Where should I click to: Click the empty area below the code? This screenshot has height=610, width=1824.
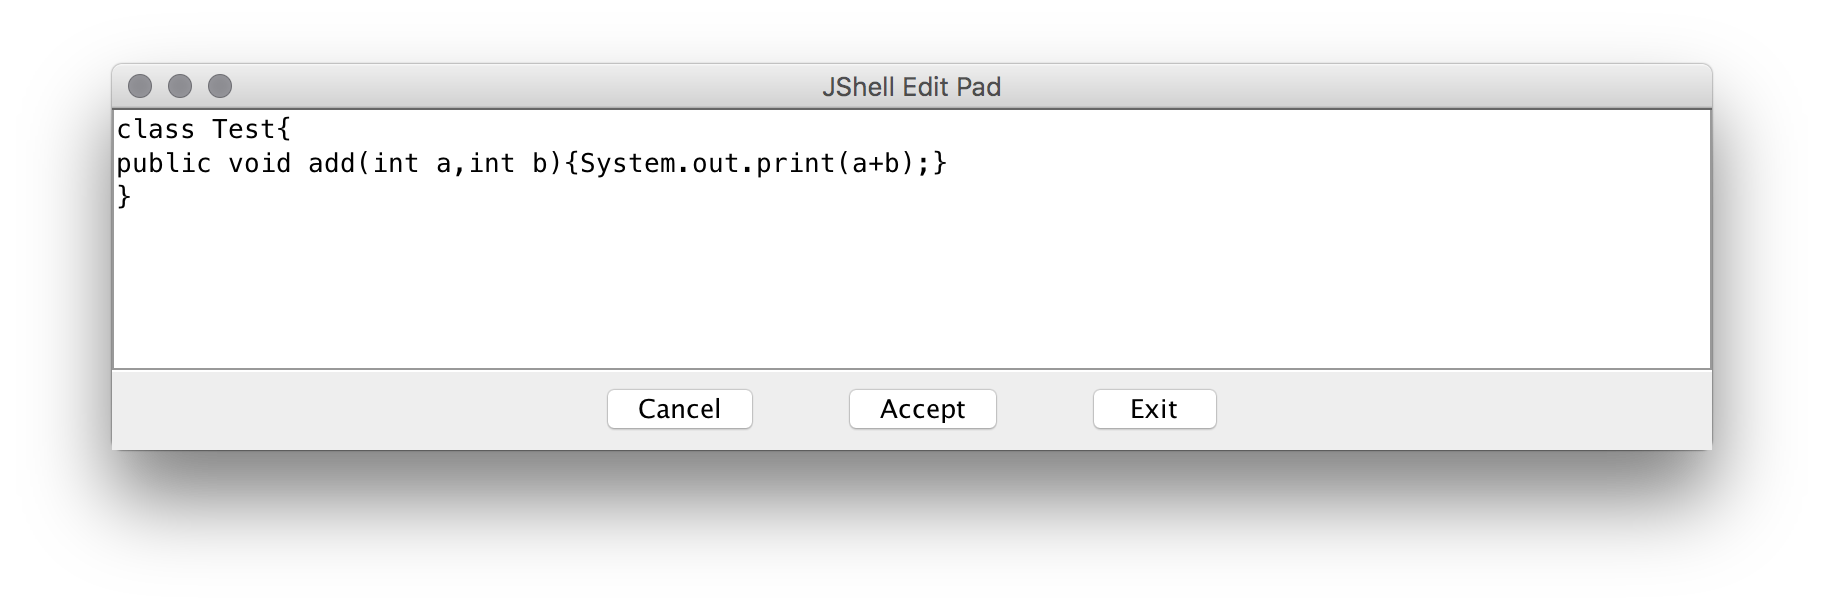click(x=900, y=290)
